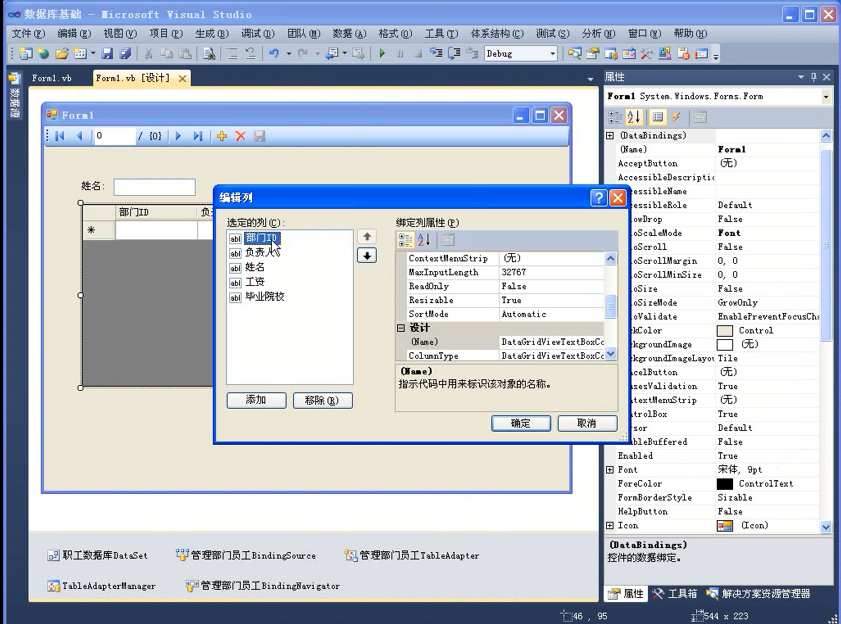
Task: Click the yellow Add New record icon
Action: tap(222, 136)
